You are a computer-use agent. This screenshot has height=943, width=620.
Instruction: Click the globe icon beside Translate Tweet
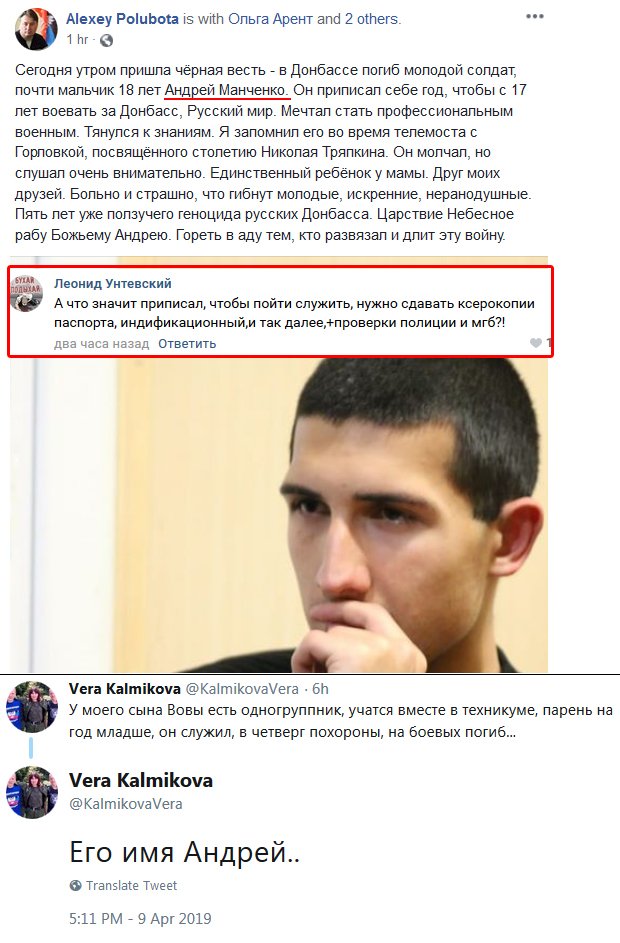point(76,885)
